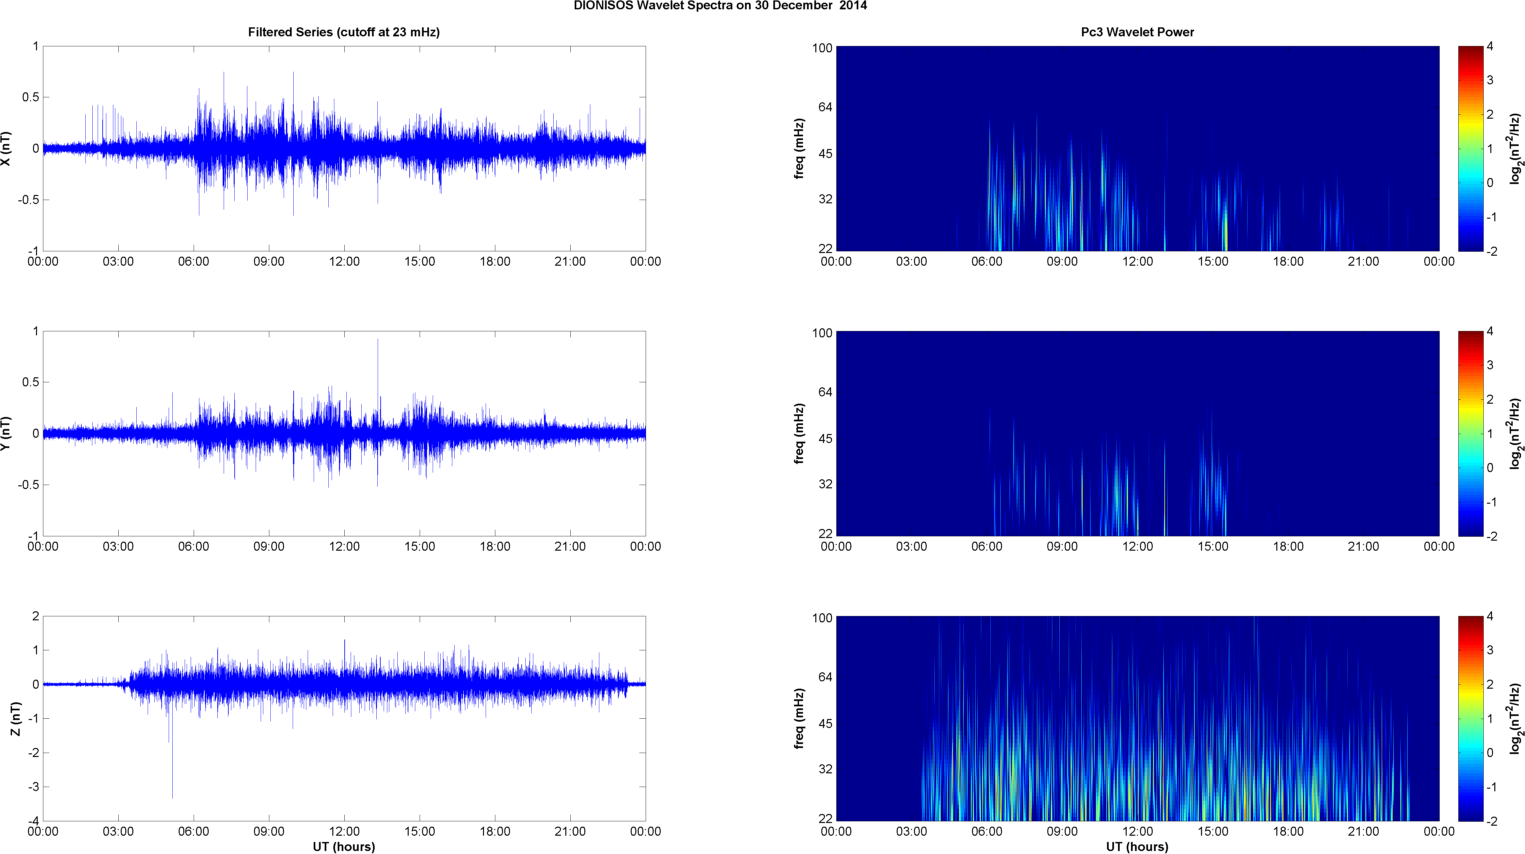Click the freq (mHz) label of Z spectrogram
Screen dimensions: 1525x854
(800, 718)
